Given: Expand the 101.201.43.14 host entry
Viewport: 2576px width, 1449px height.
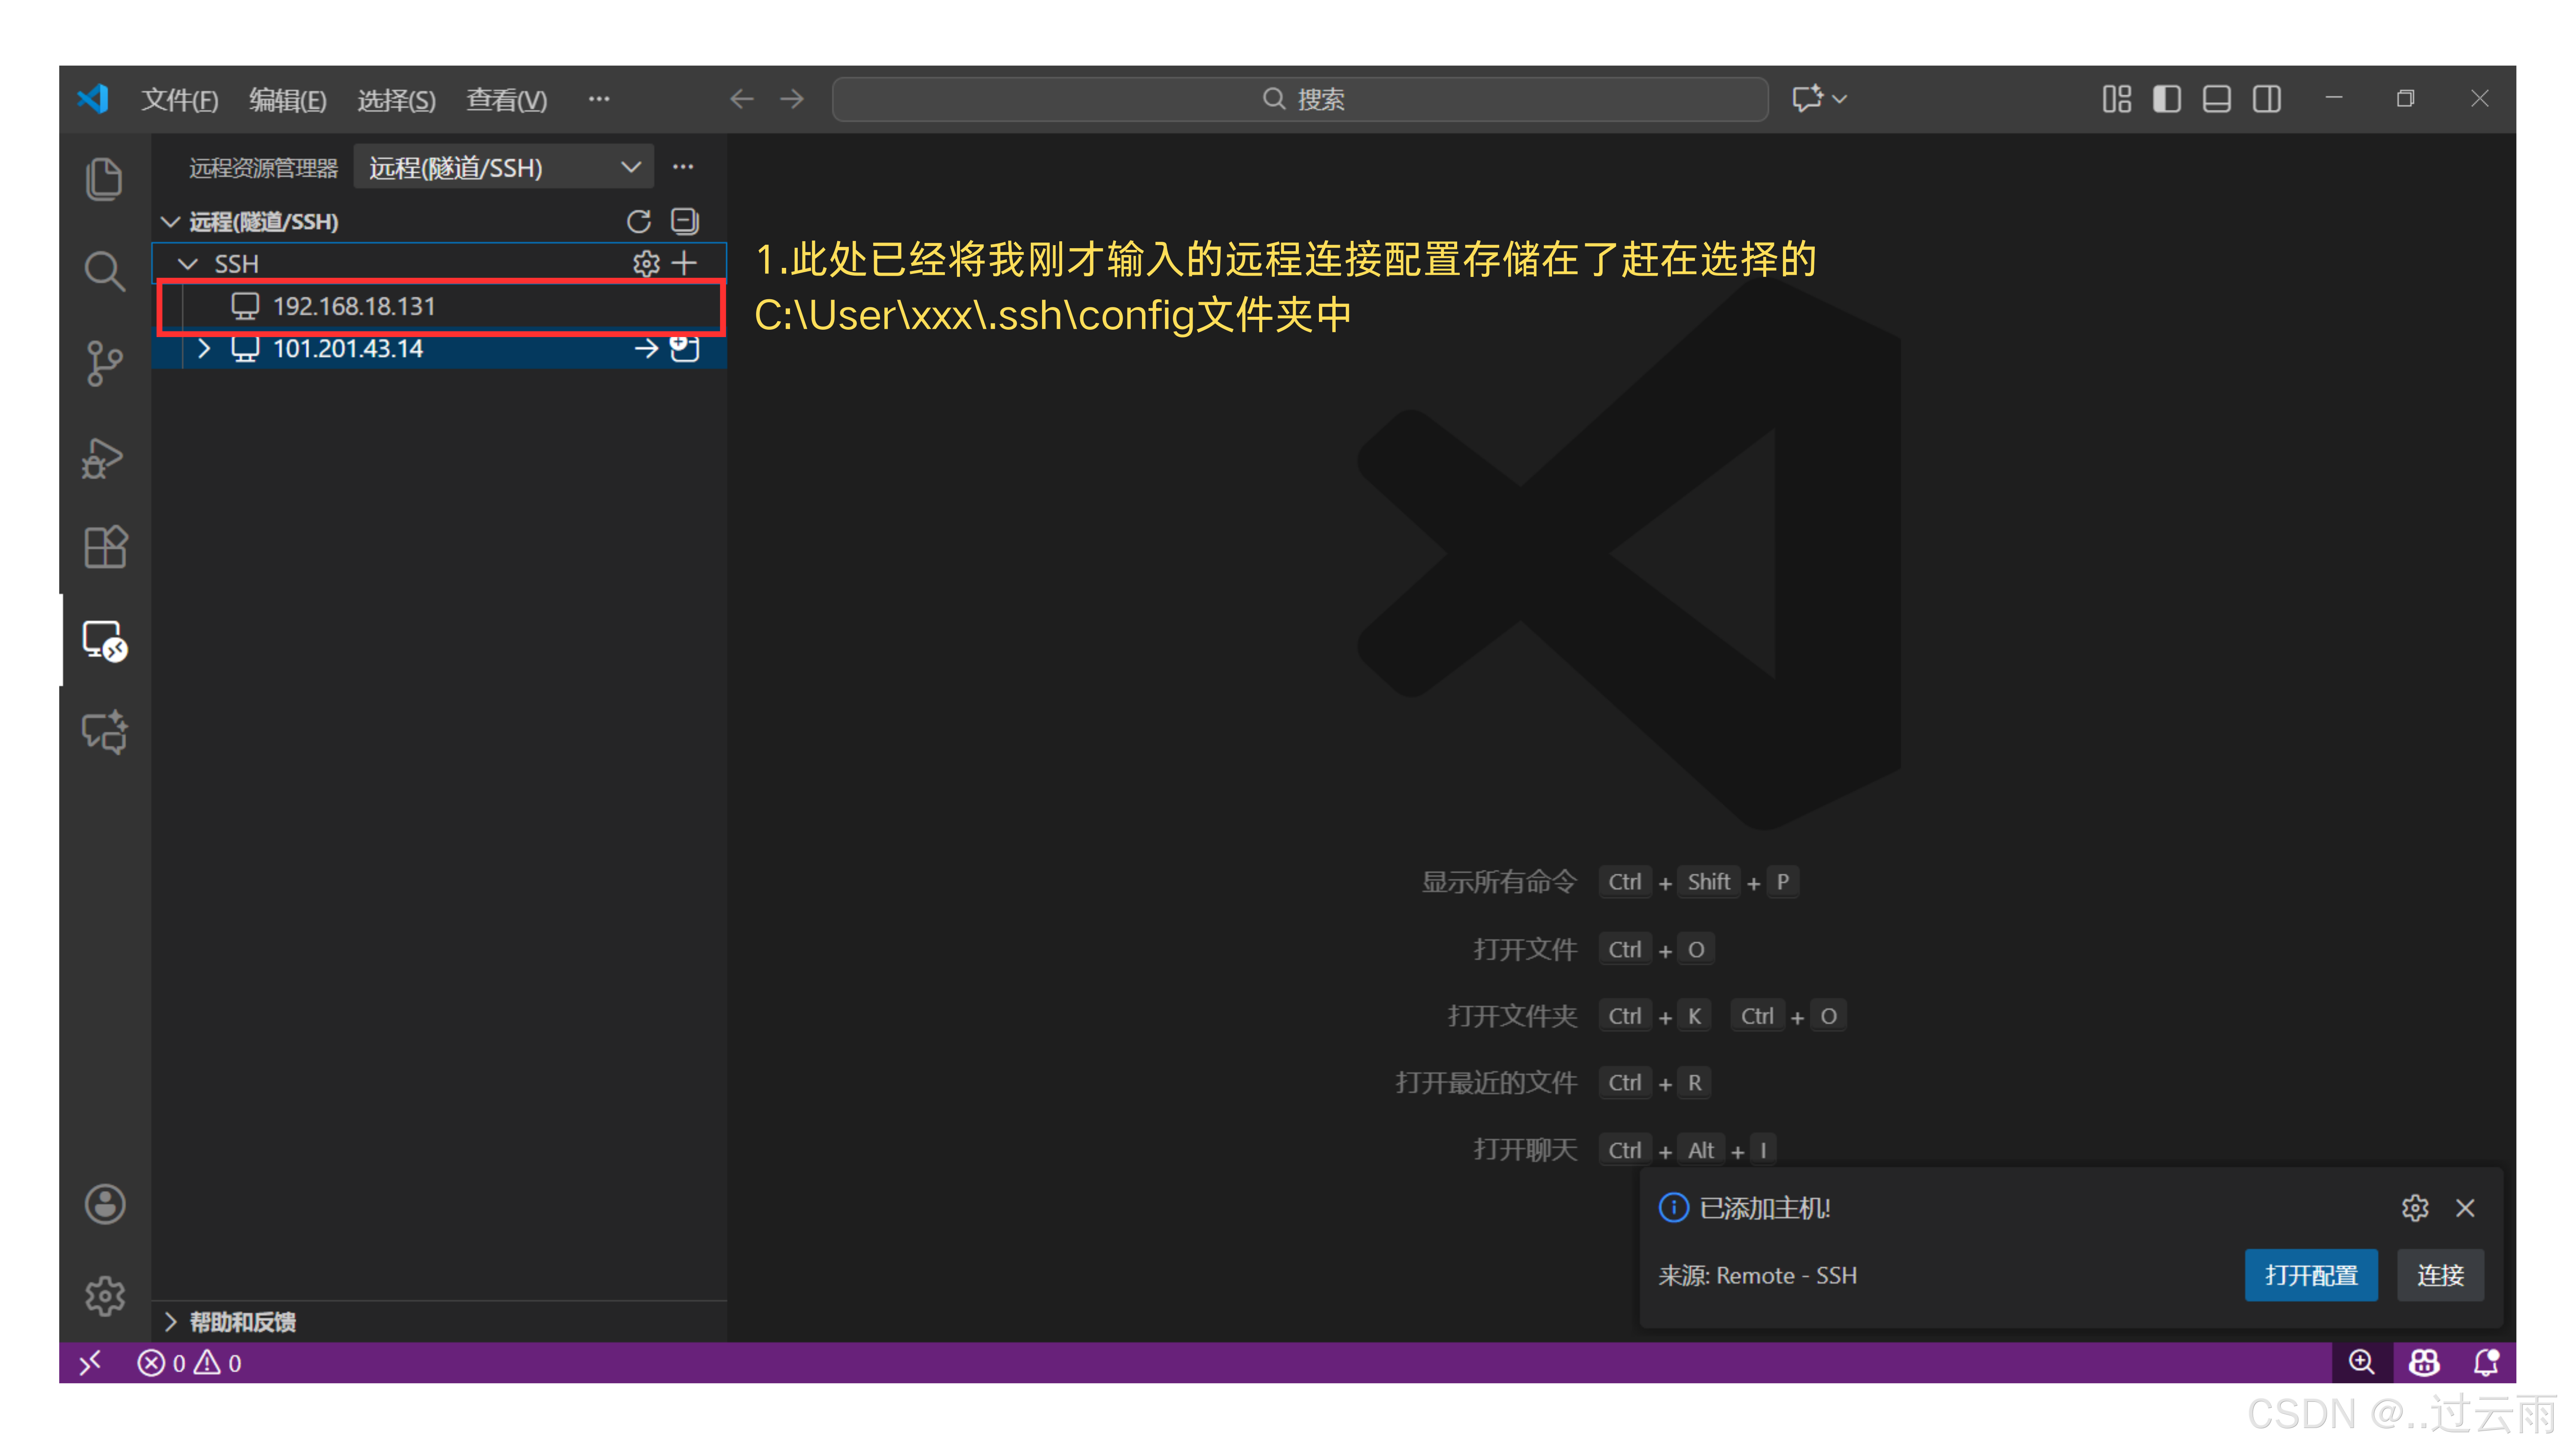Looking at the screenshot, I should [x=204, y=349].
